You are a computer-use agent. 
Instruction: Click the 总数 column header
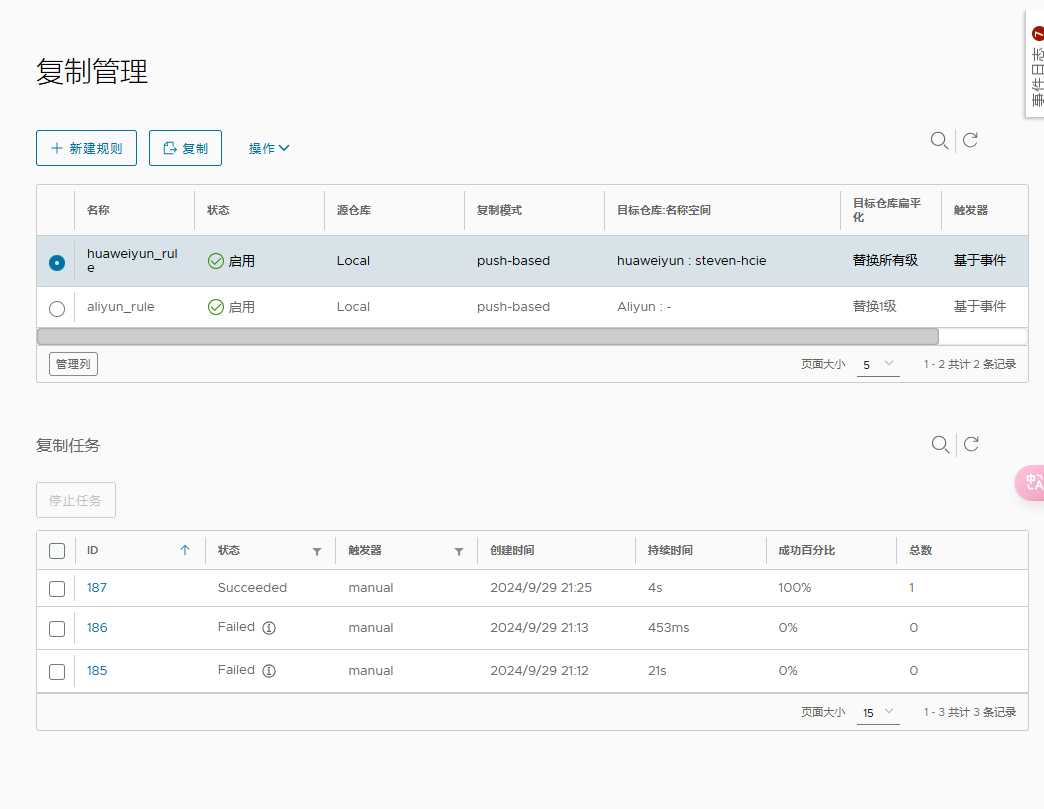click(x=921, y=551)
